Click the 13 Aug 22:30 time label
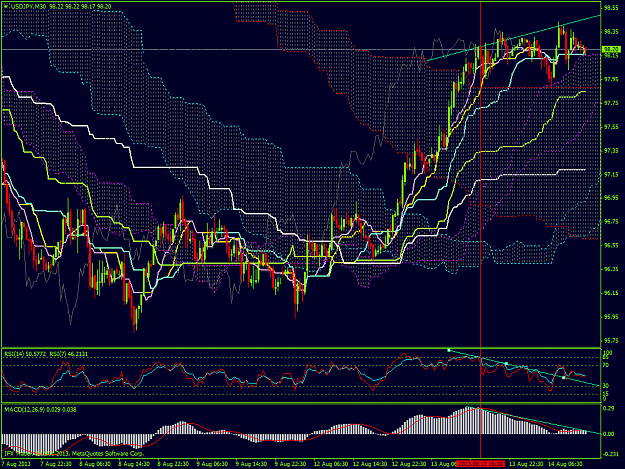 coord(526,464)
